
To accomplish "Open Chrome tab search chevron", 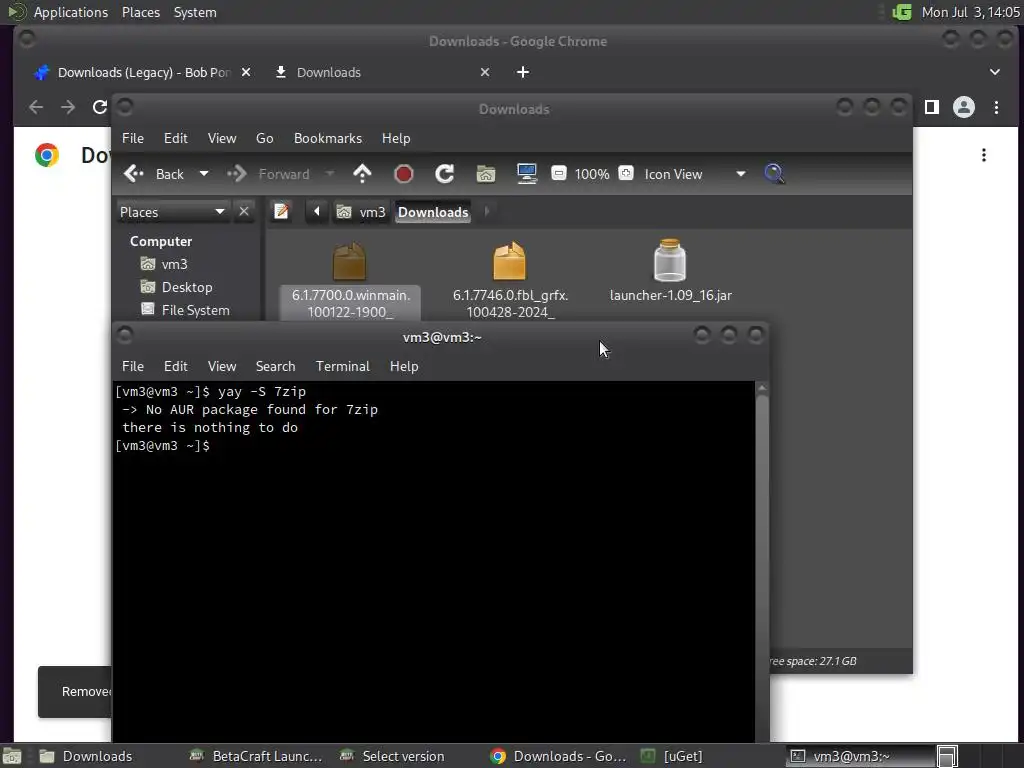I will pos(995,72).
